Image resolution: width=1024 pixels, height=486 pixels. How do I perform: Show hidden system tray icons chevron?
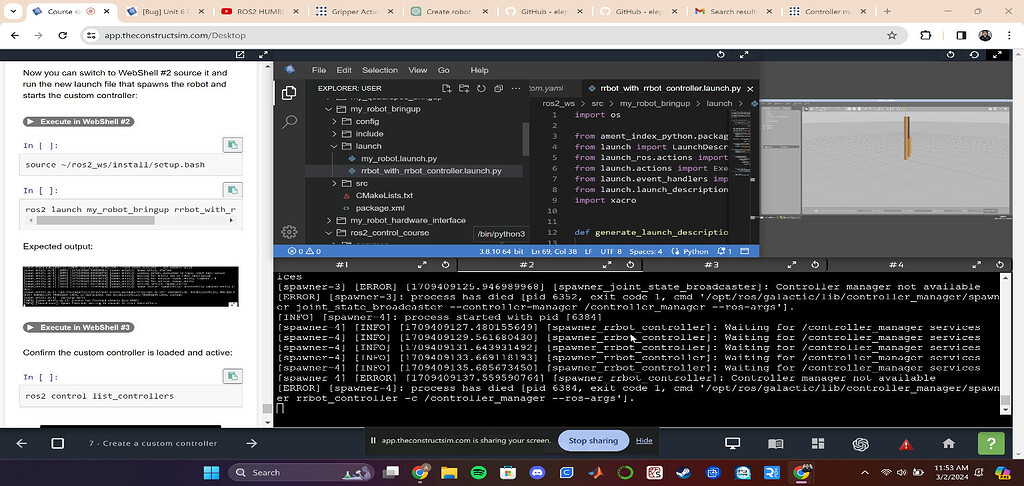pyautogui.click(x=865, y=472)
